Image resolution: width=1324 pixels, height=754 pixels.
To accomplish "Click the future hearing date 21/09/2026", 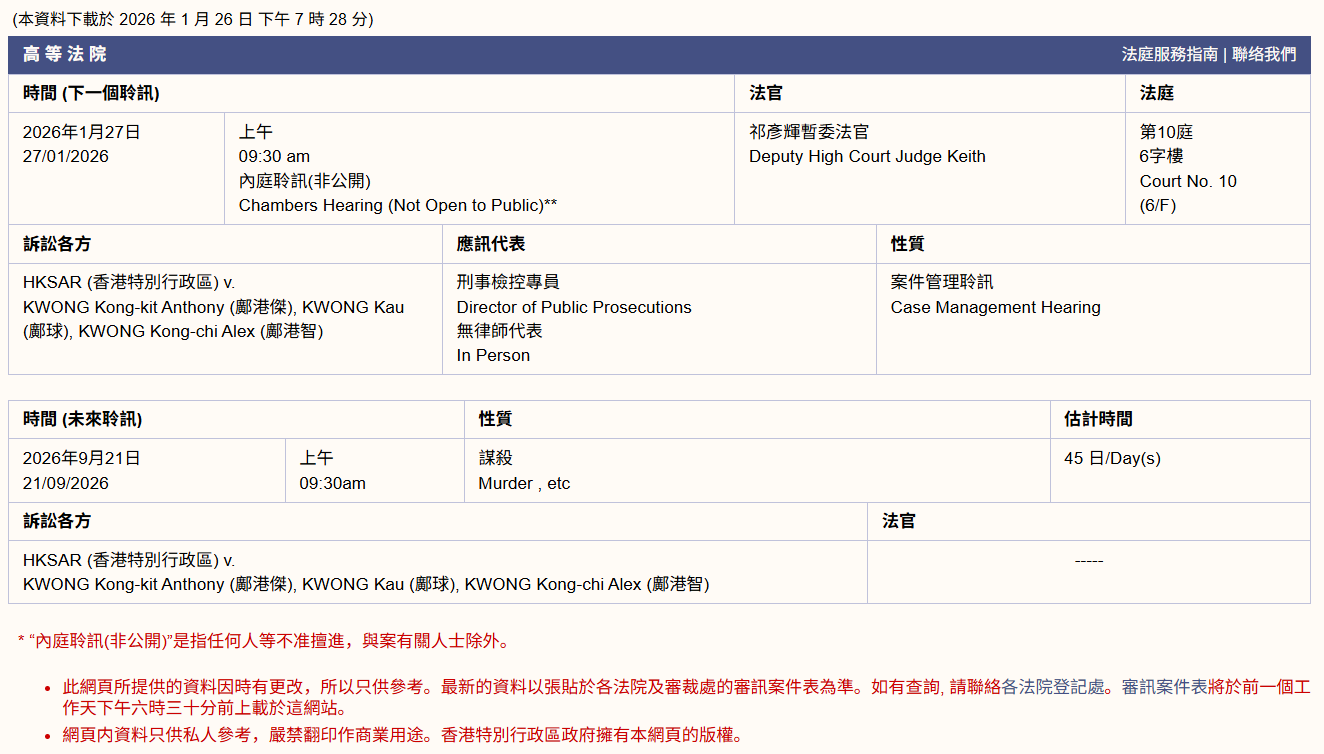I will (66, 483).
